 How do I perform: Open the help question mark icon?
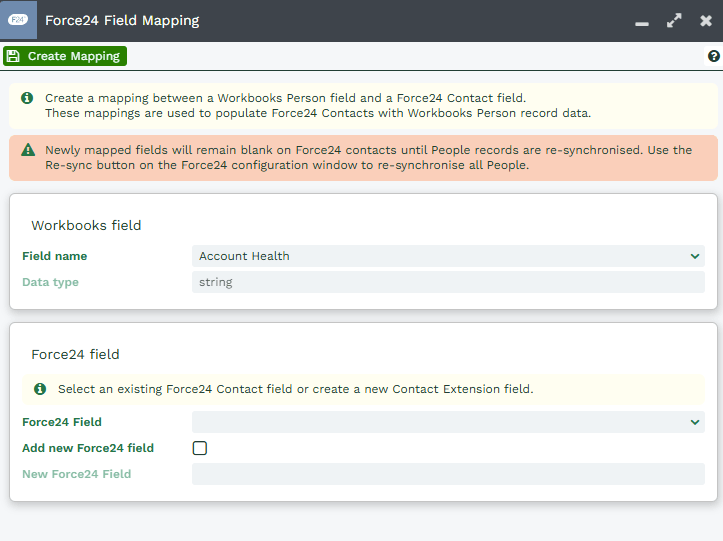tap(713, 56)
